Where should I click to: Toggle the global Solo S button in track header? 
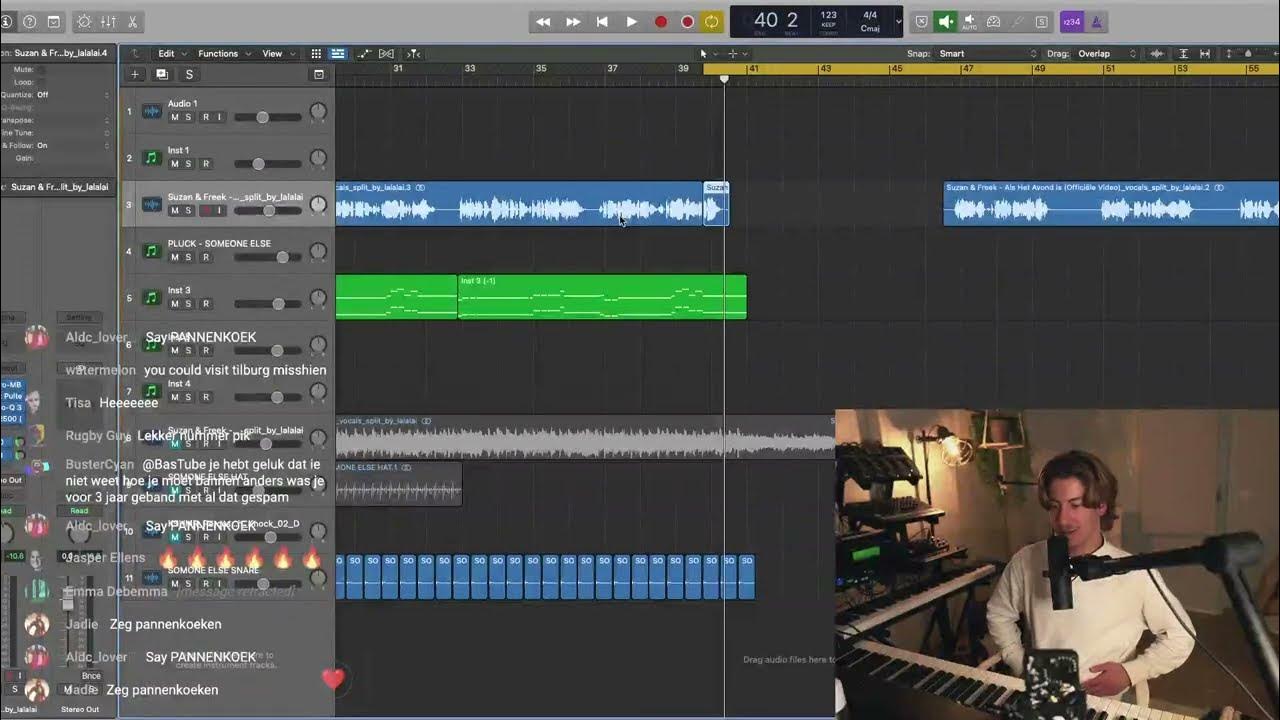click(x=189, y=74)
